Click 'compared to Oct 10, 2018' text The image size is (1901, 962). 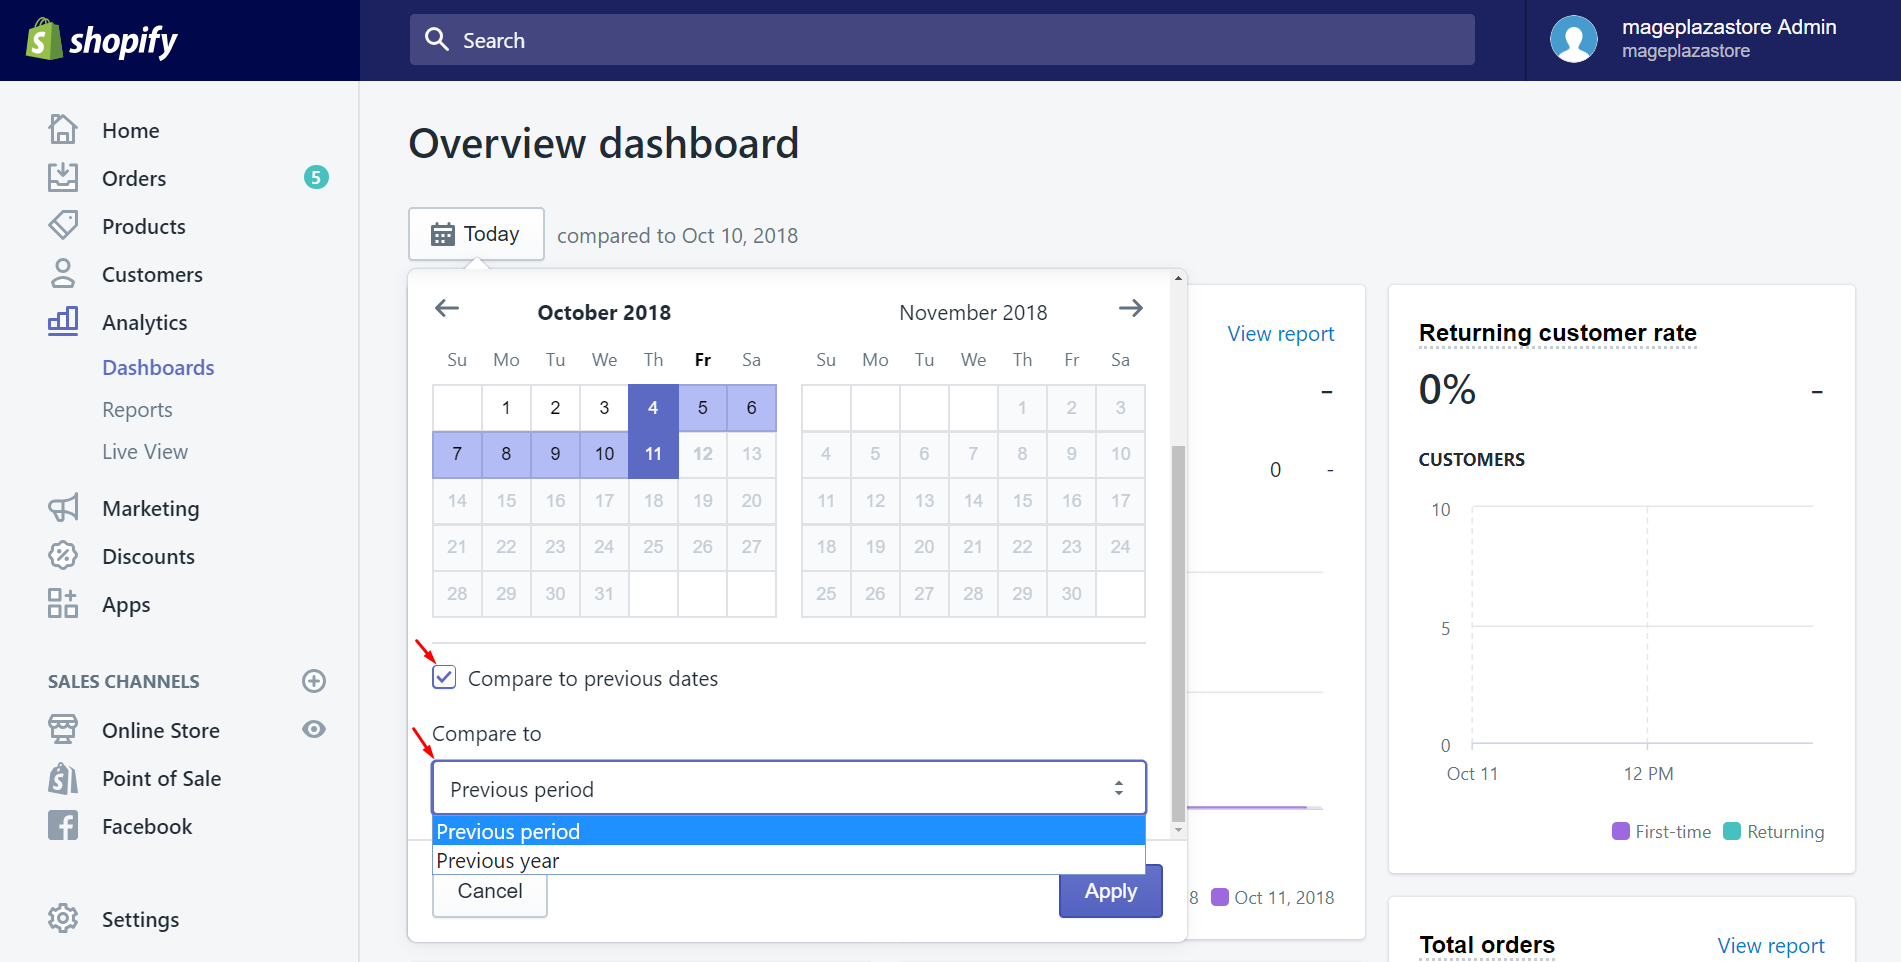tap(677, 236)
